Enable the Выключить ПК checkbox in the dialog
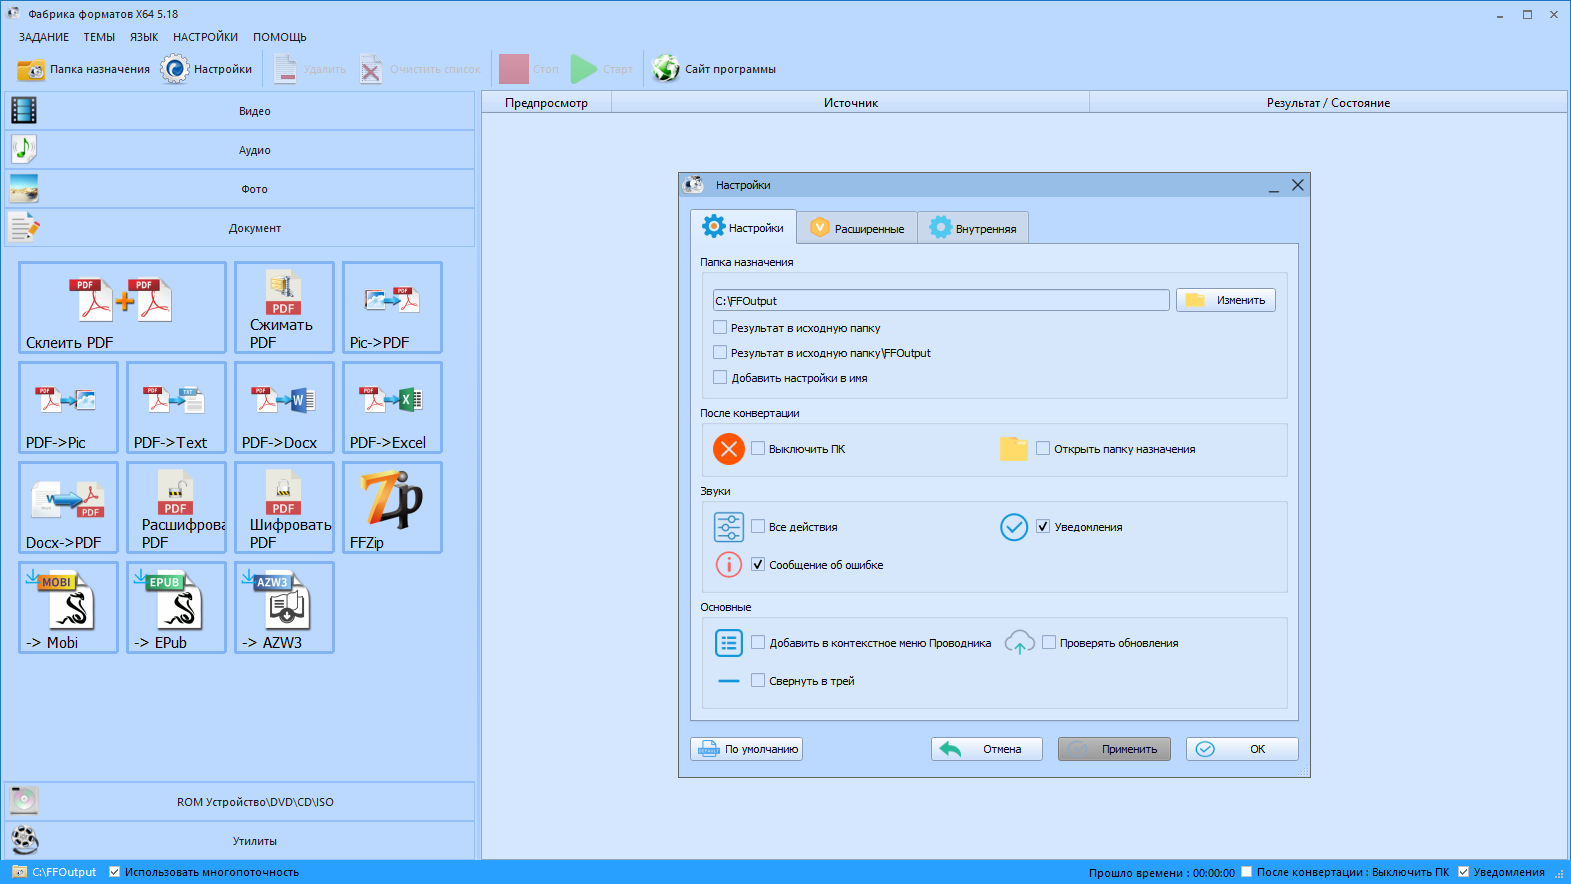The width and height of the screenshot is (1571, 884). 758,449
